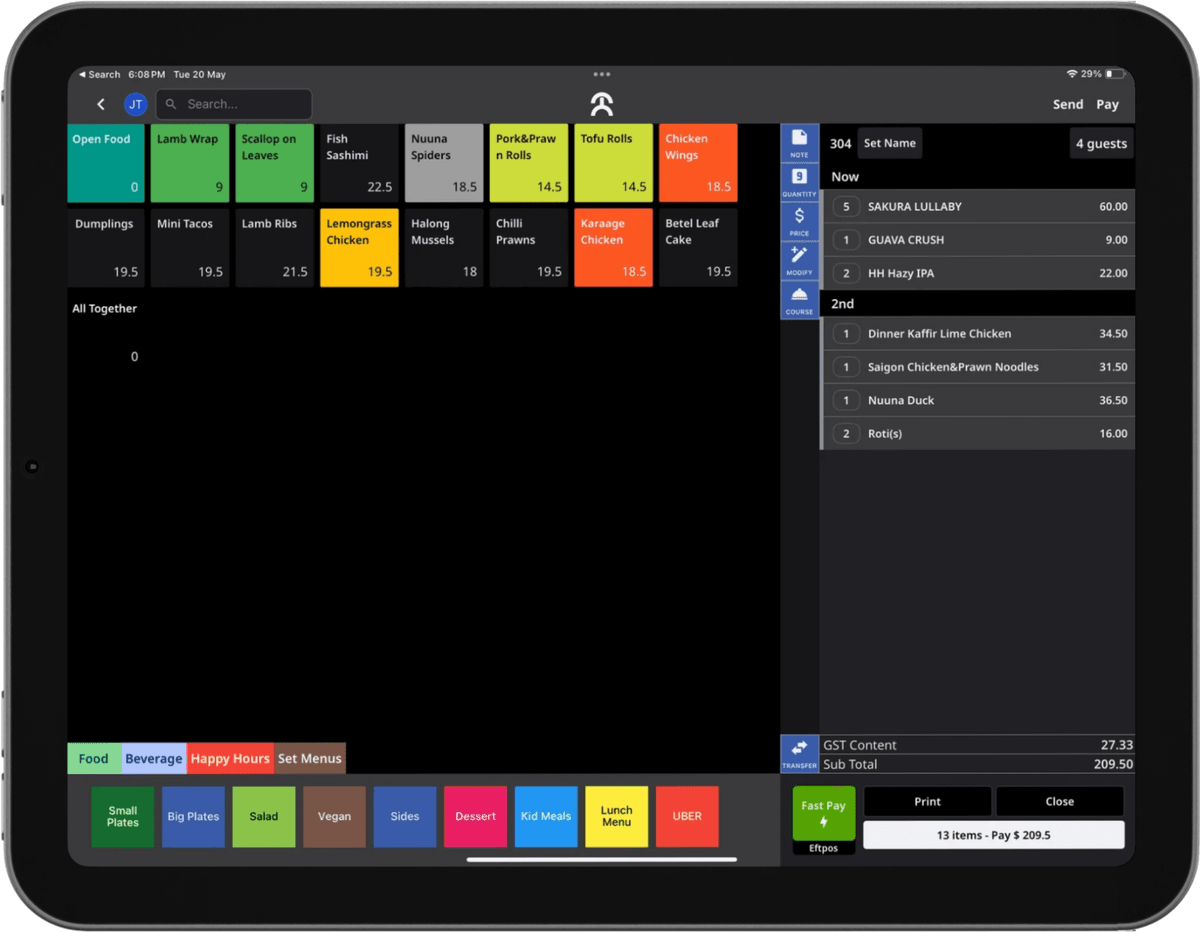Select Roti(s) order line
Viewport: 1200px width, 932px height.
click(978, 433)
